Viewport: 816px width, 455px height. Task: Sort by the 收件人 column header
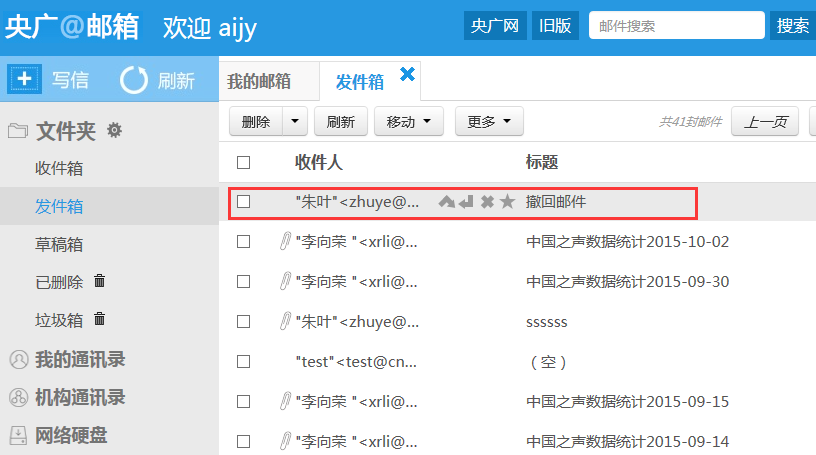coord(318,162)
